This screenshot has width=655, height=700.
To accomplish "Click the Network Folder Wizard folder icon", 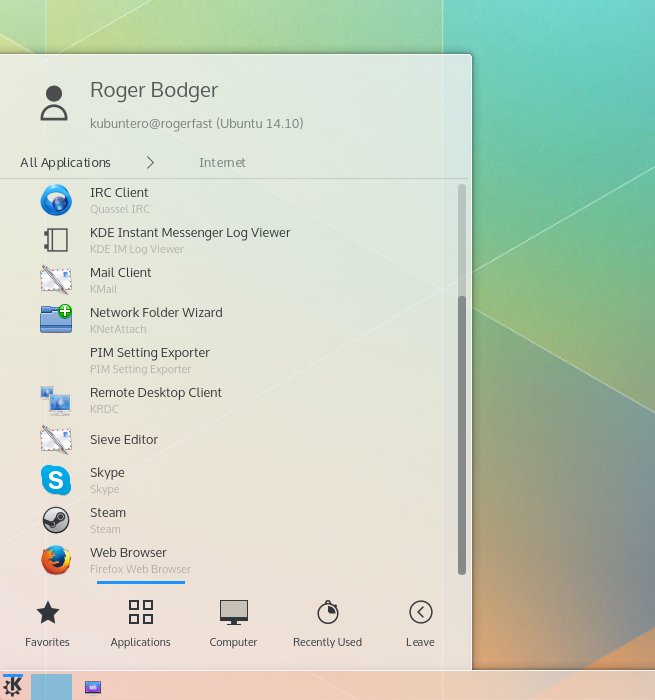I will [56, 319].
